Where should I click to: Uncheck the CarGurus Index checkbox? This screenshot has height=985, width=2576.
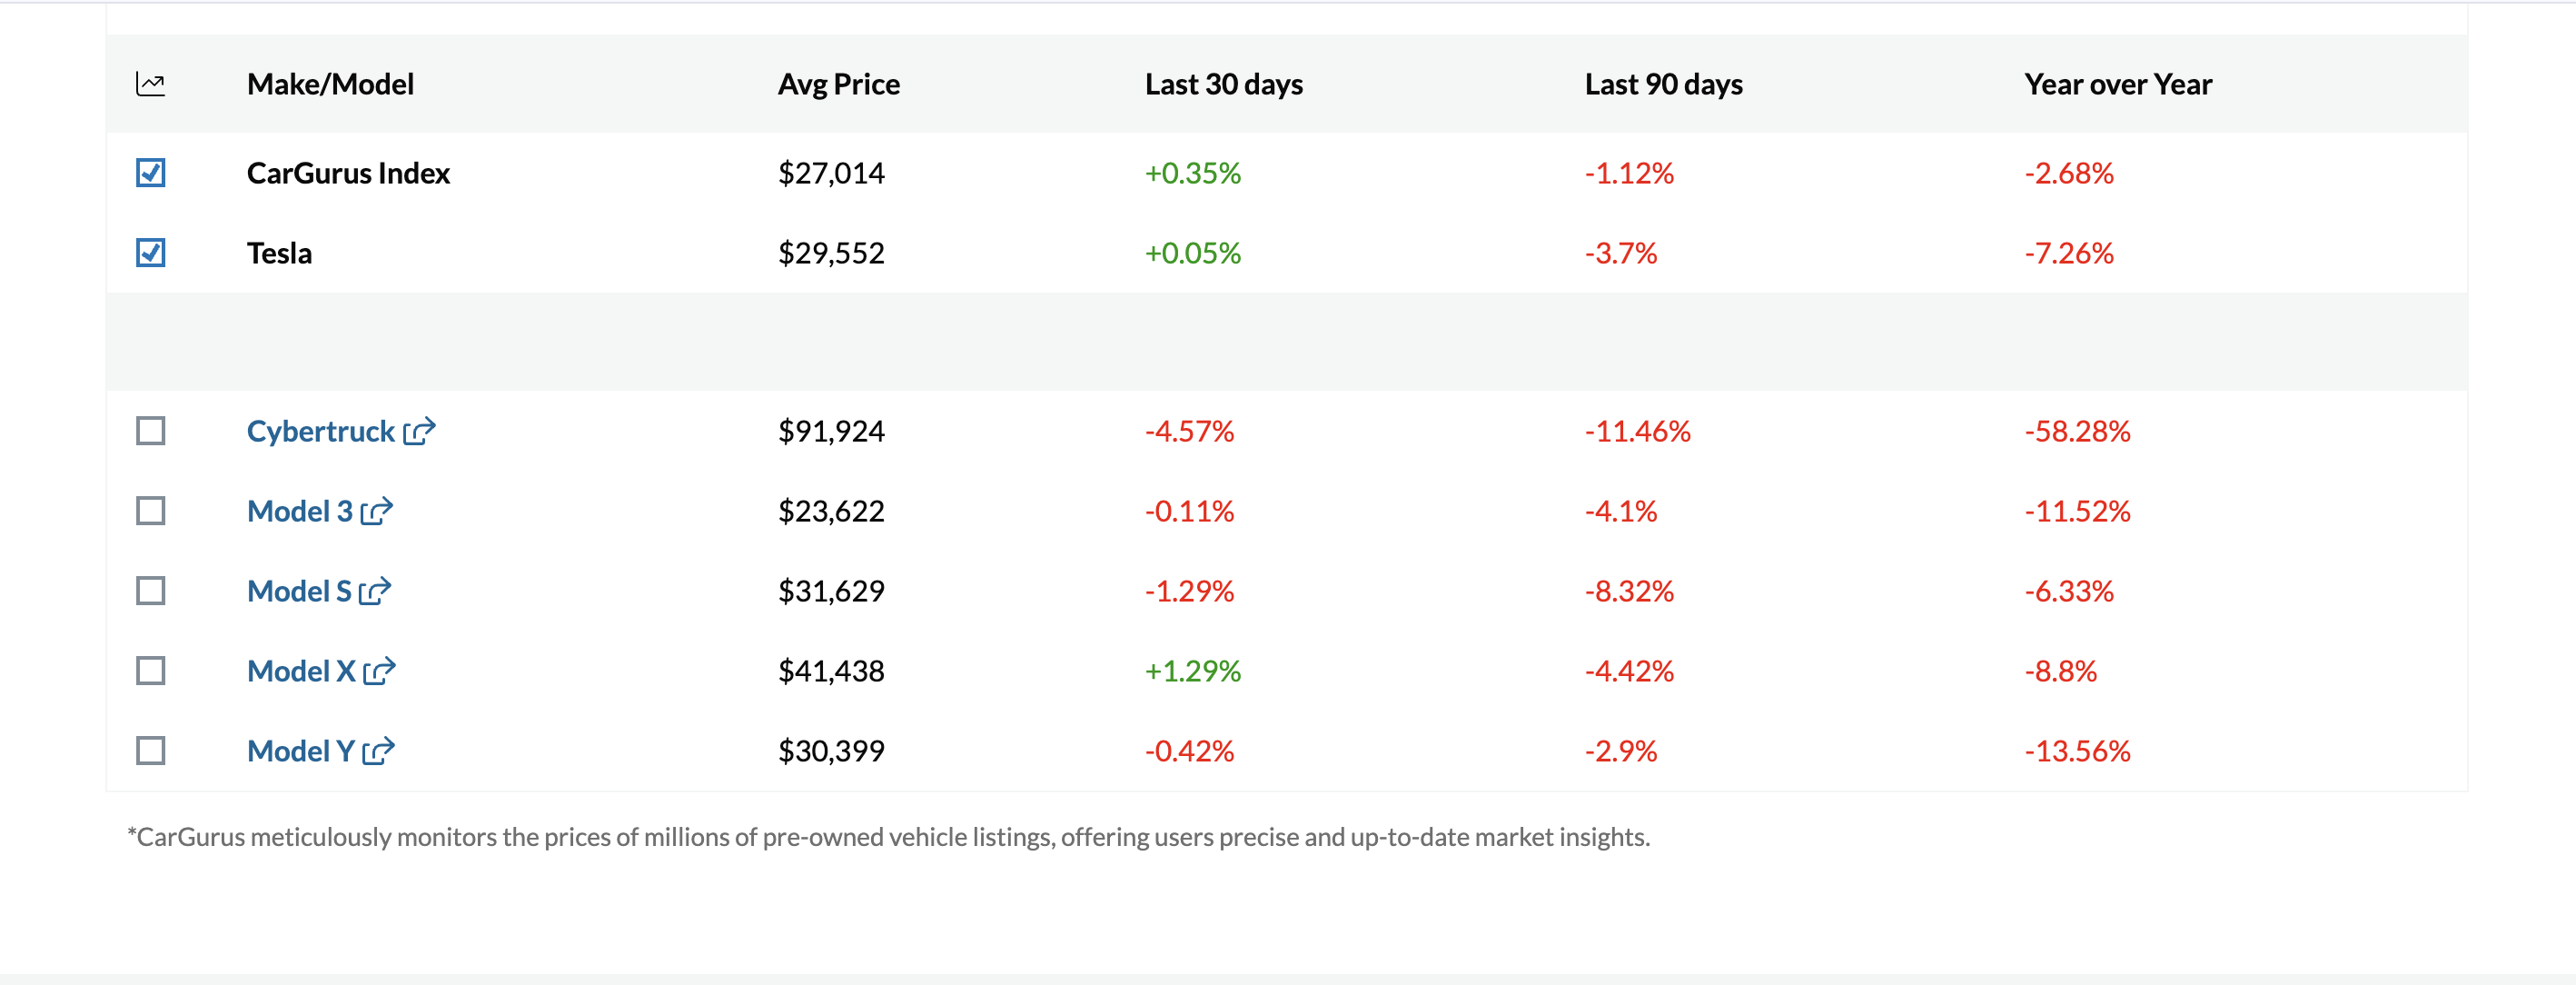(x=151, y=172)
